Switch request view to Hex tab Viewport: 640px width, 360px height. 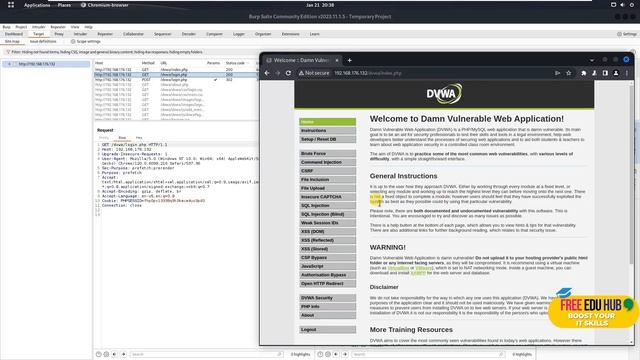(139, 138)
